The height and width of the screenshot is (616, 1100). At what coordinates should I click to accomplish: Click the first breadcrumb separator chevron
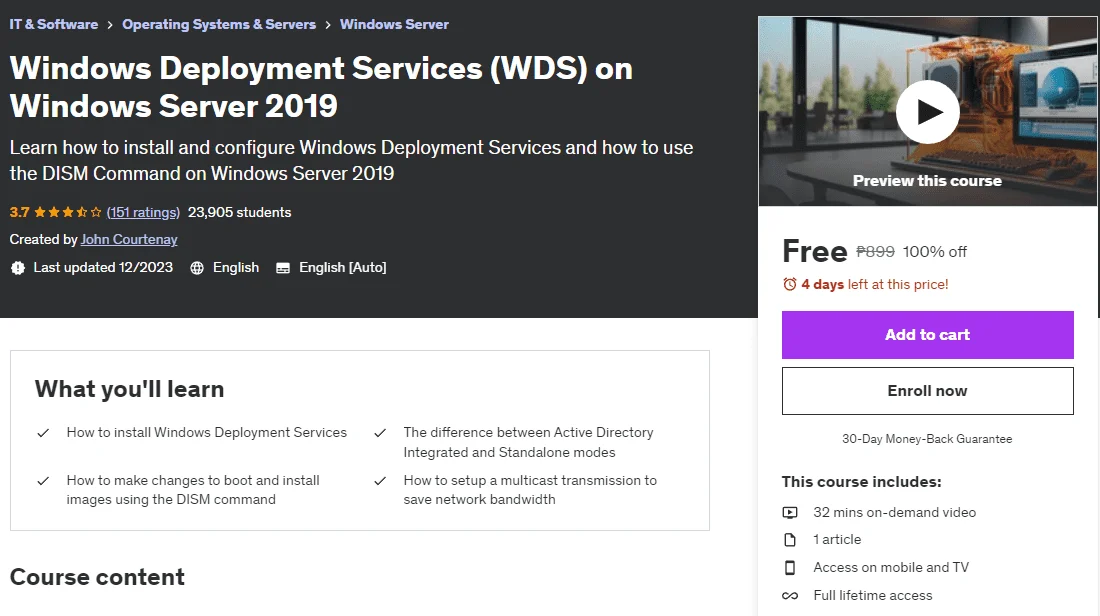[110, 25]
